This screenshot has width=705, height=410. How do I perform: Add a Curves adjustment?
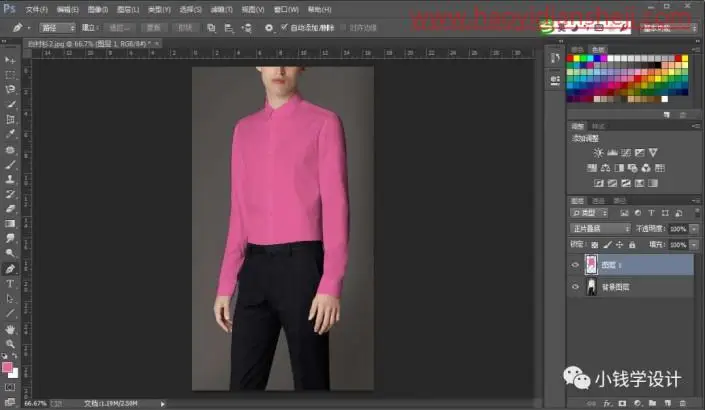(x=626, y=153)
